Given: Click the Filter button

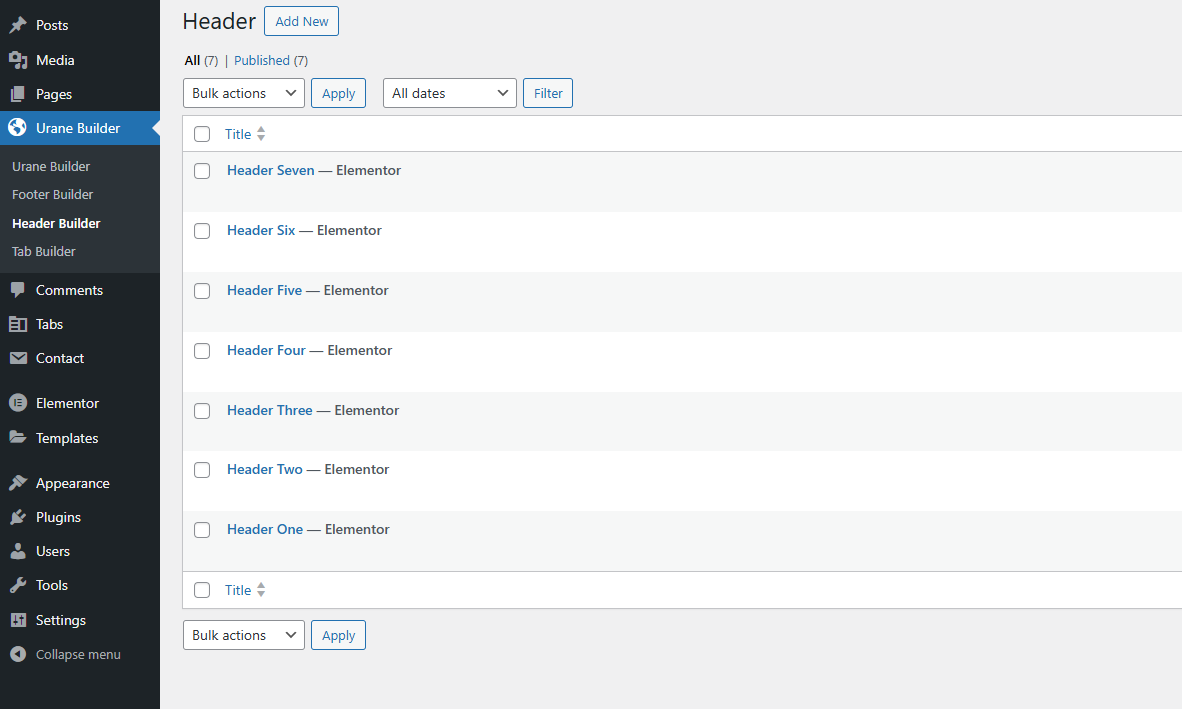Looking at the screenshot, I should pos(548,93).
